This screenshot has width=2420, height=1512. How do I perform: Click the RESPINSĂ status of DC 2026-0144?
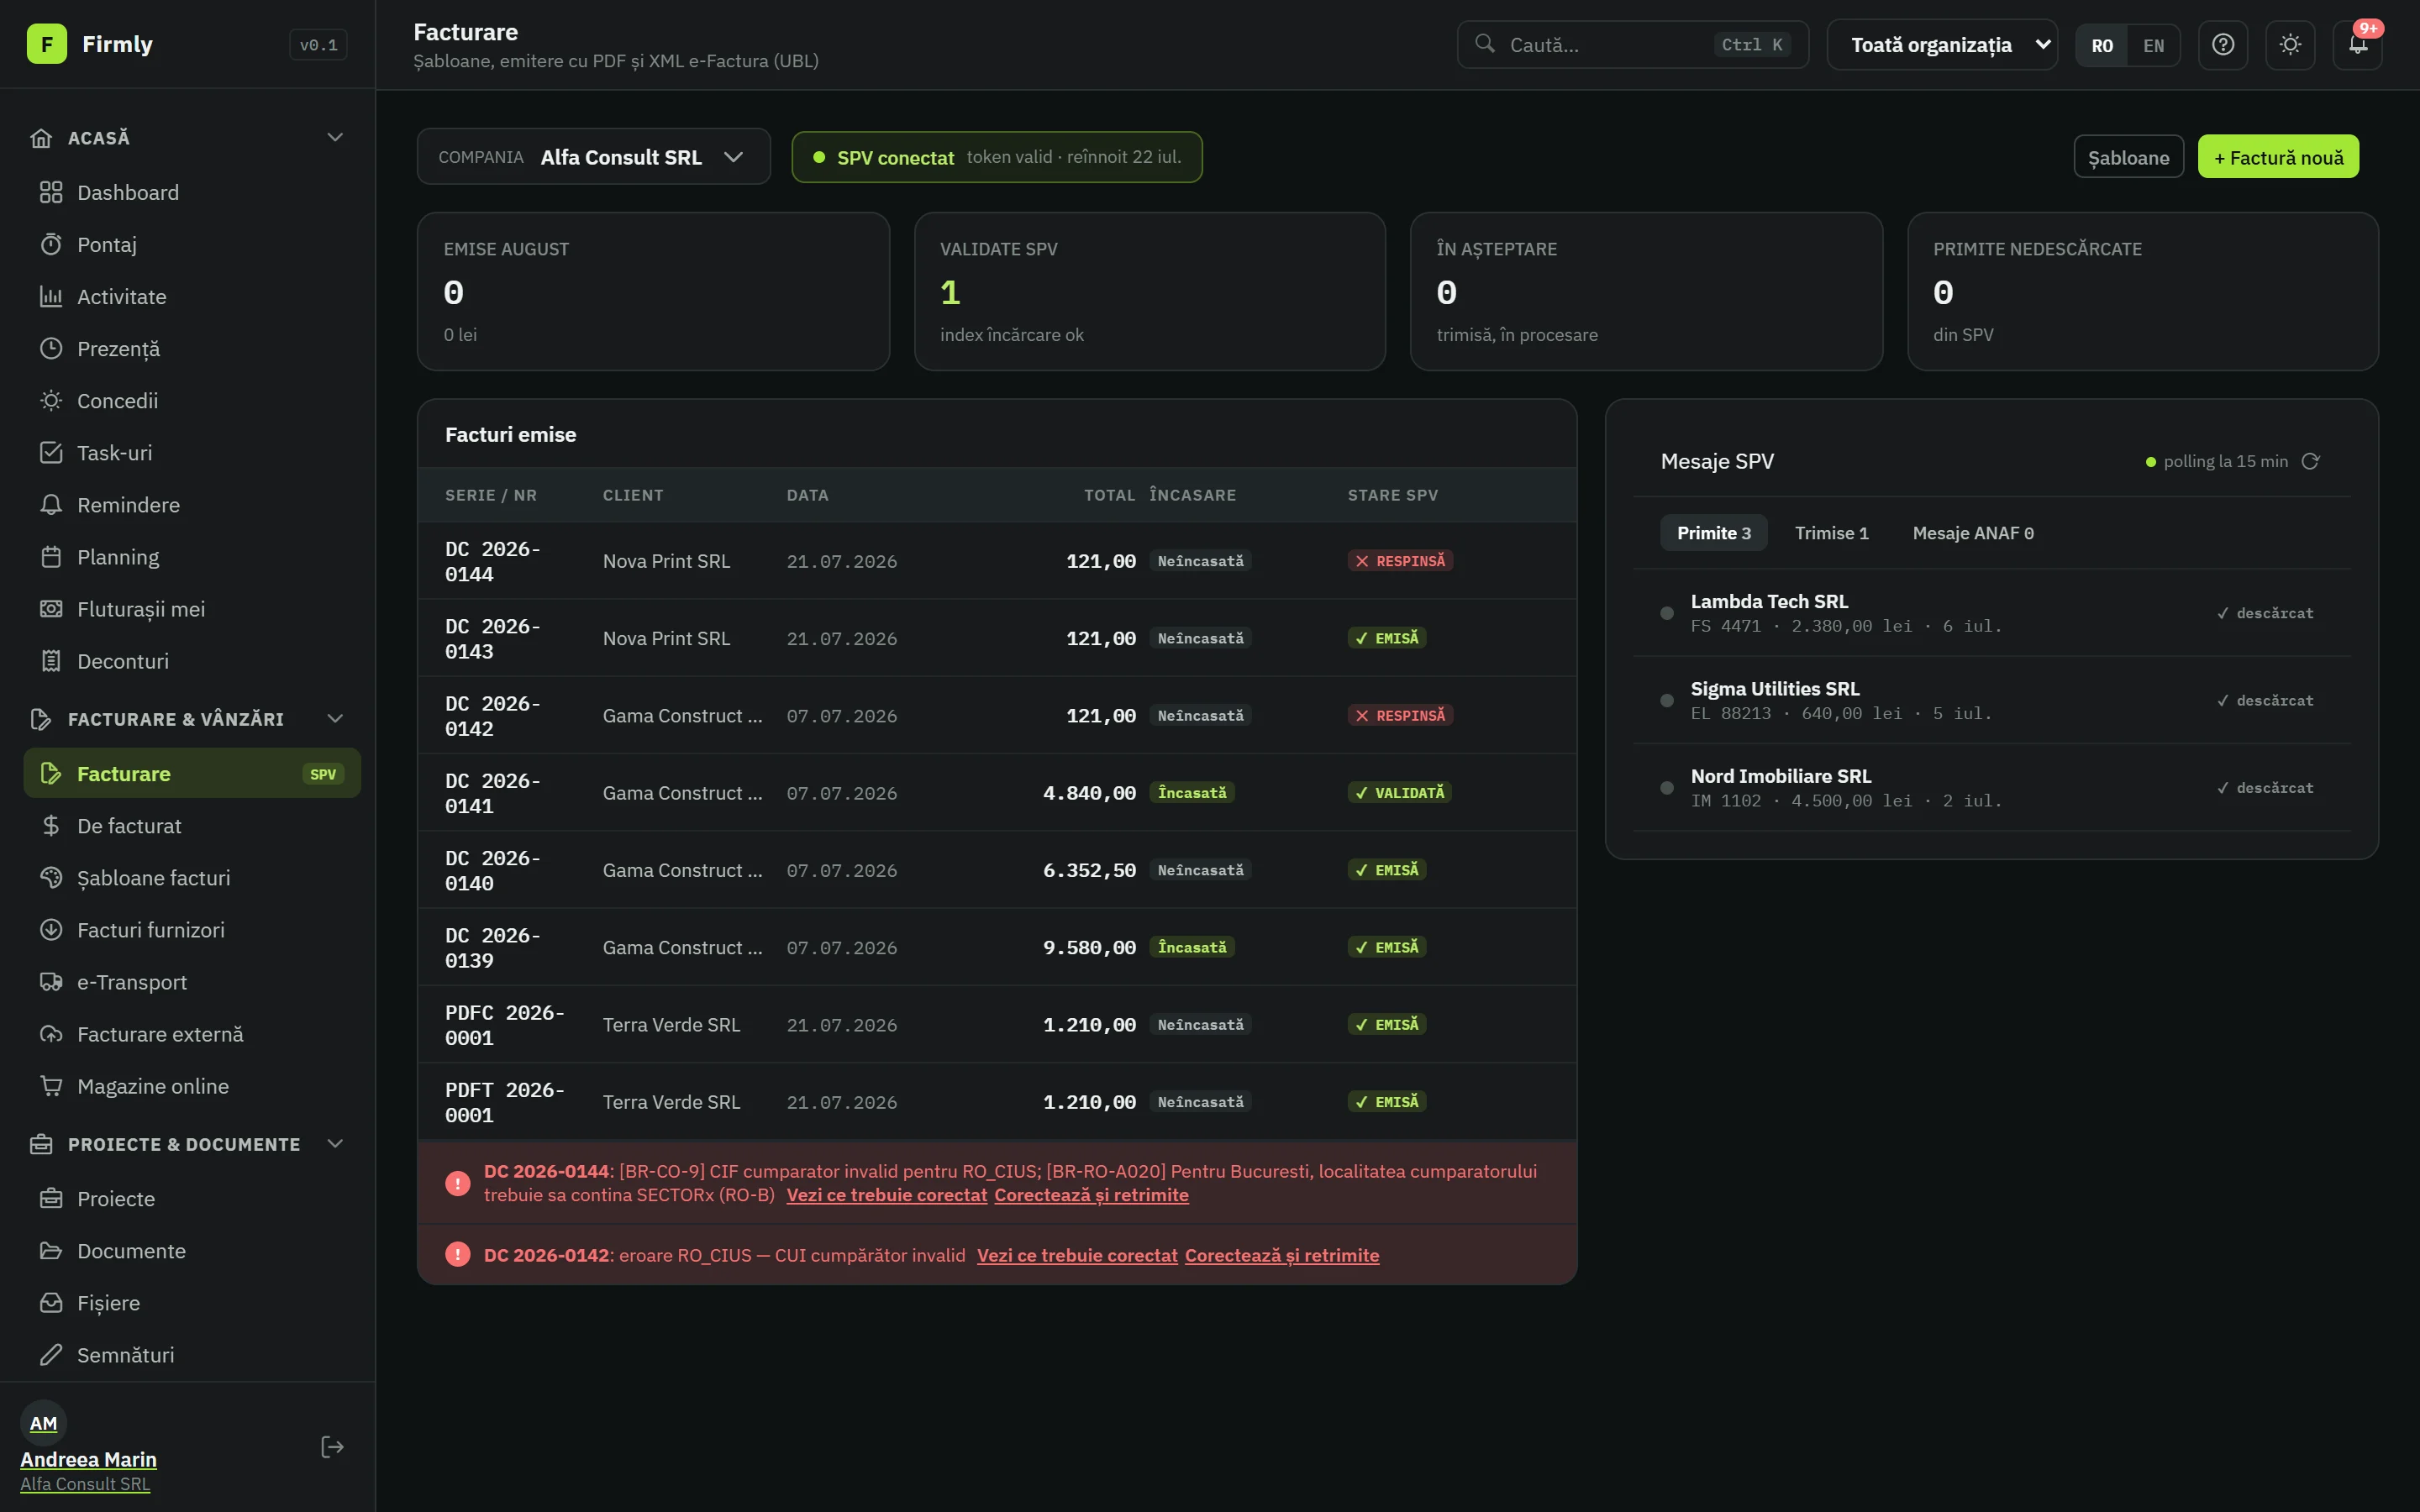click(1400, 561)
